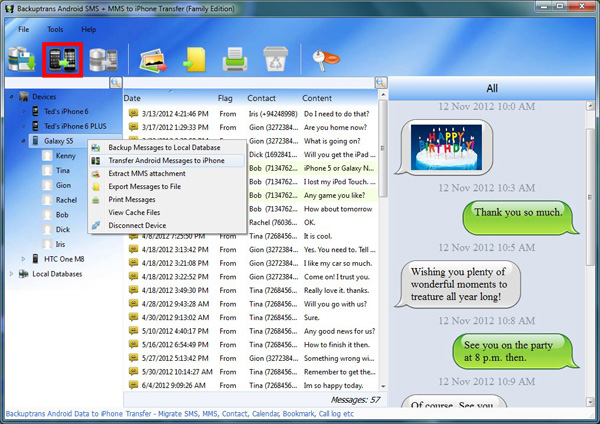Choose View Cache Files

[167, 212]
